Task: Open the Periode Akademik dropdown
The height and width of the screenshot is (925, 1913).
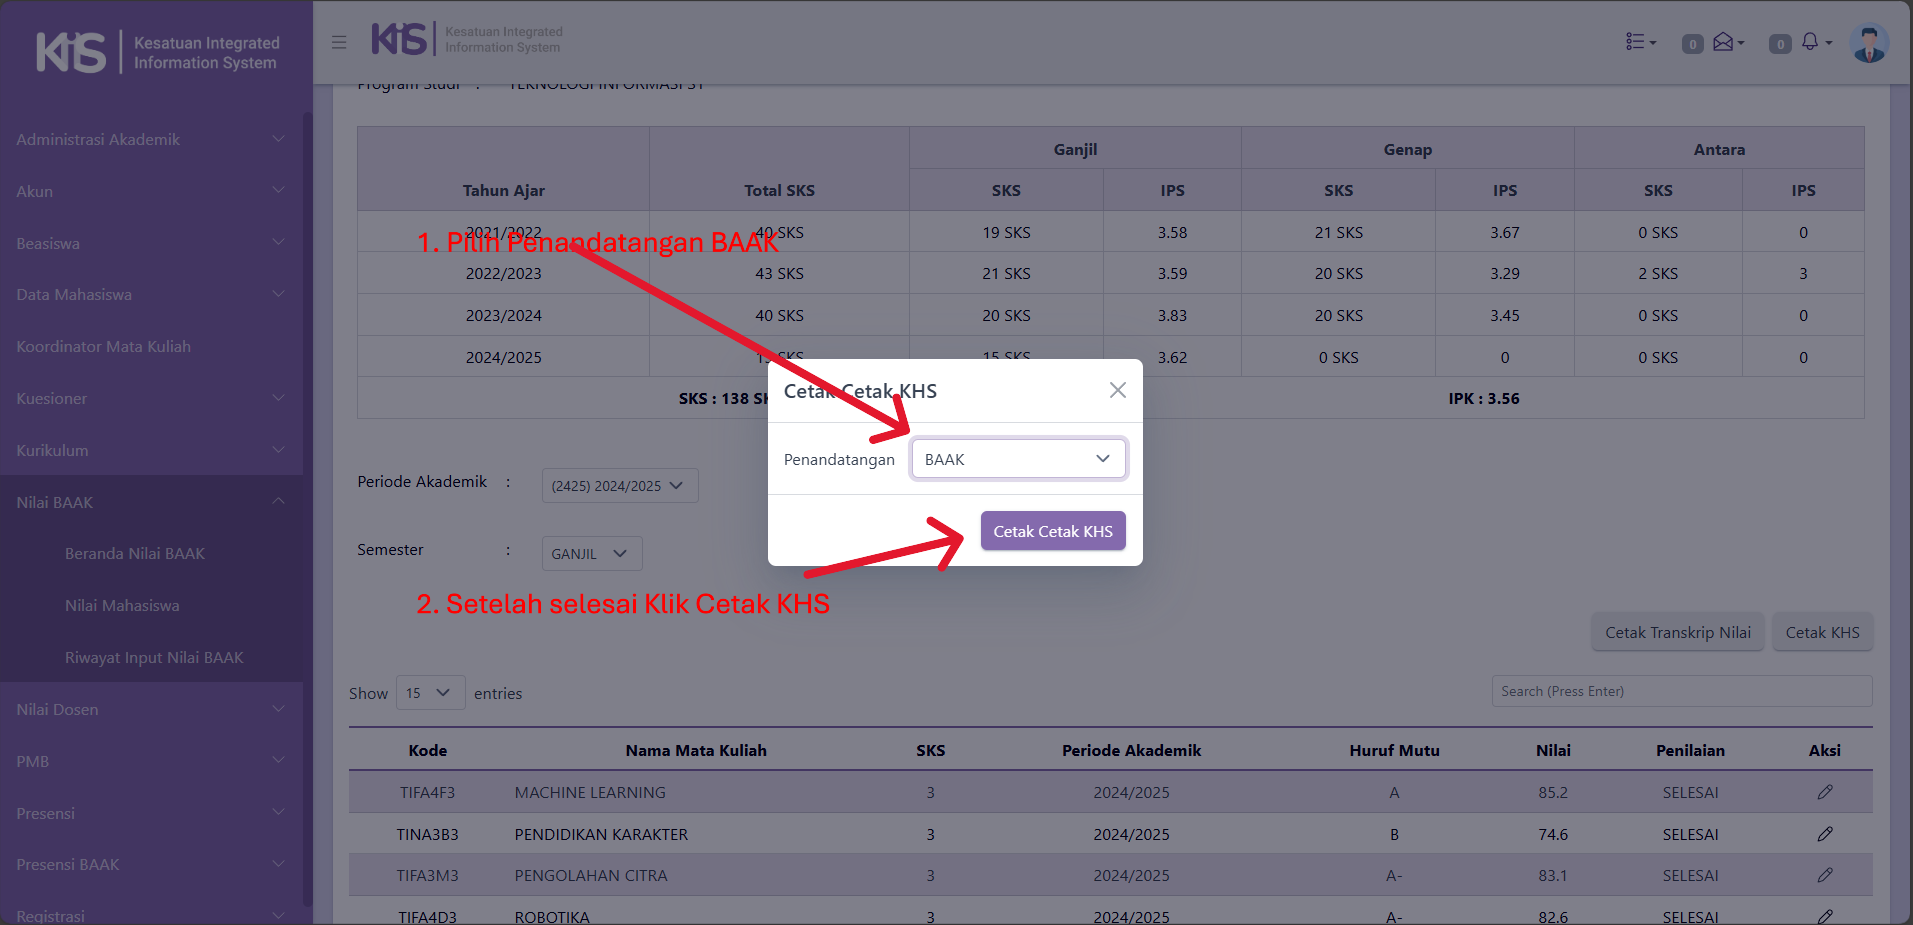Action: coord(619,486)
